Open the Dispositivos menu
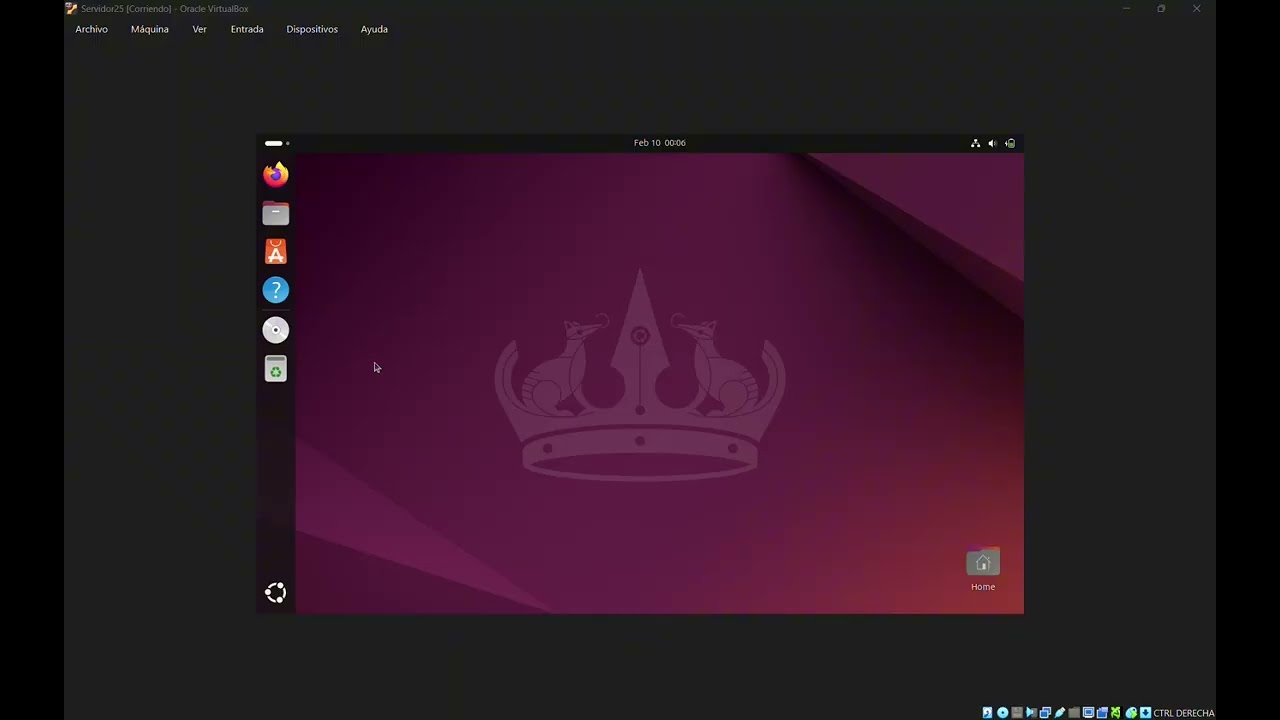1280x720 pixels. (312, 29)
